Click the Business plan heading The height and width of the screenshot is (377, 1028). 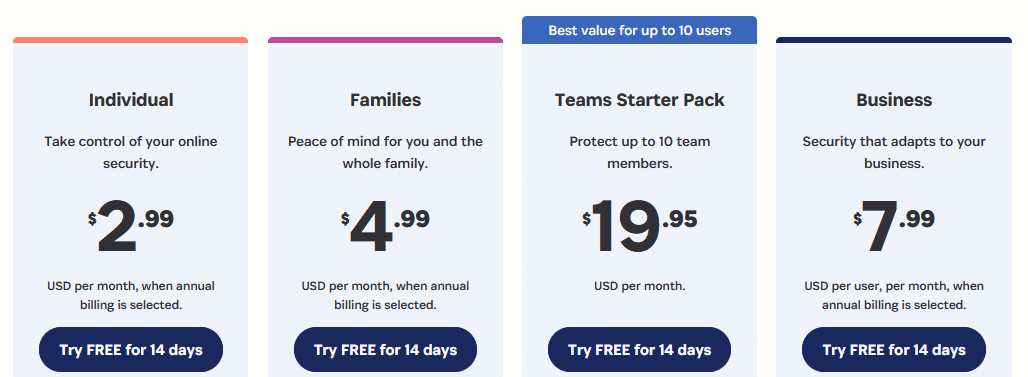[x=894, y=100]
